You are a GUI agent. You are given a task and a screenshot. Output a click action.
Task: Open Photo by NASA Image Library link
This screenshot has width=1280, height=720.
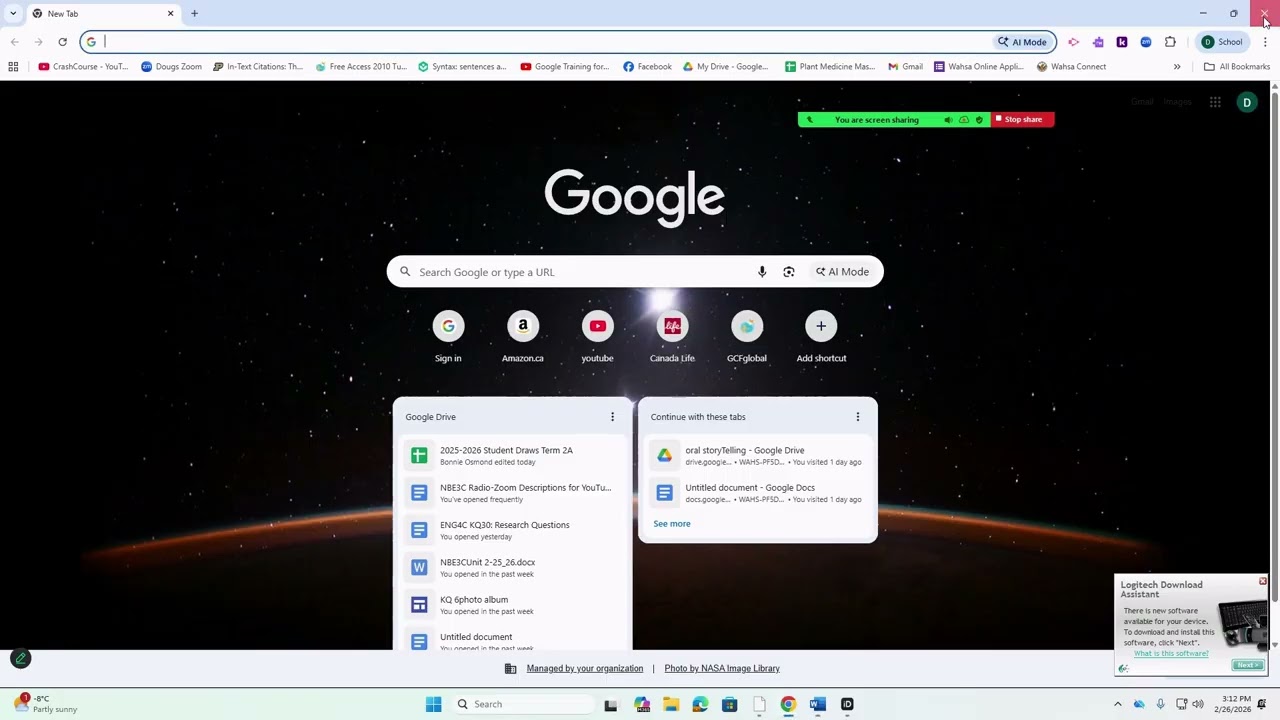pyautogui.click(x=722, y=669)
